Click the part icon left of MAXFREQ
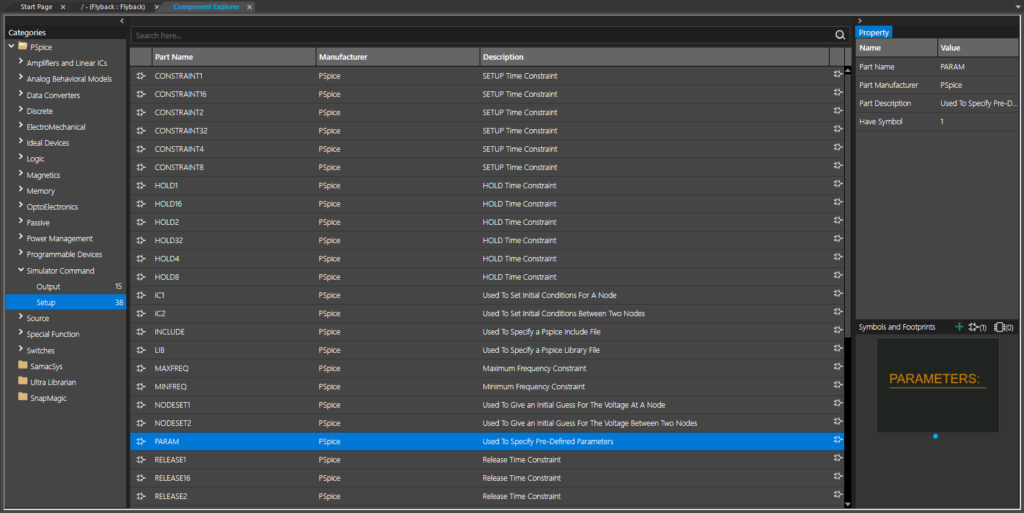Image resolution: width=1024 pixels, height=513 pixels. point(141,368)
